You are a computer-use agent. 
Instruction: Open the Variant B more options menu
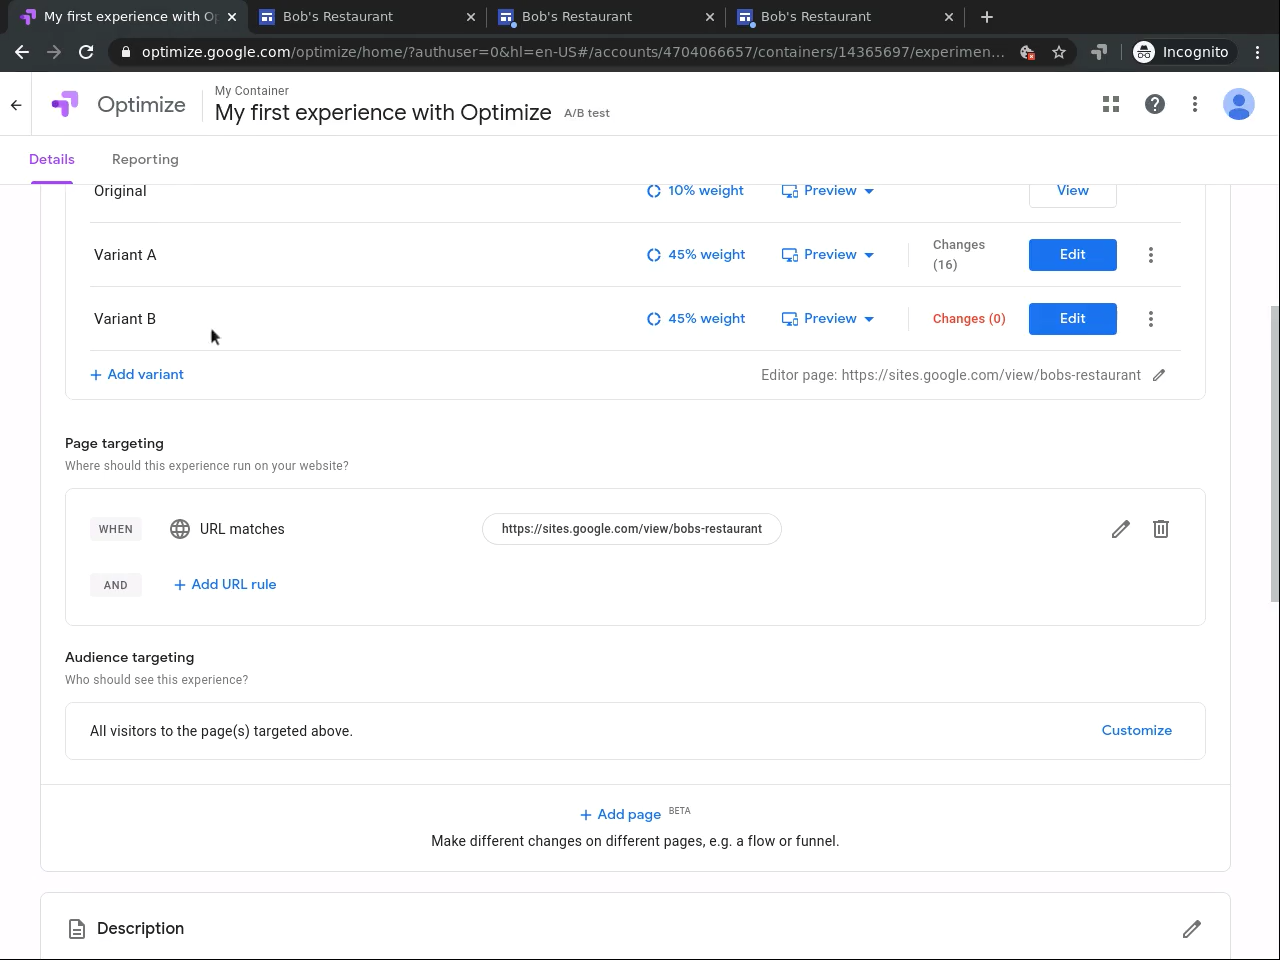1151,319
